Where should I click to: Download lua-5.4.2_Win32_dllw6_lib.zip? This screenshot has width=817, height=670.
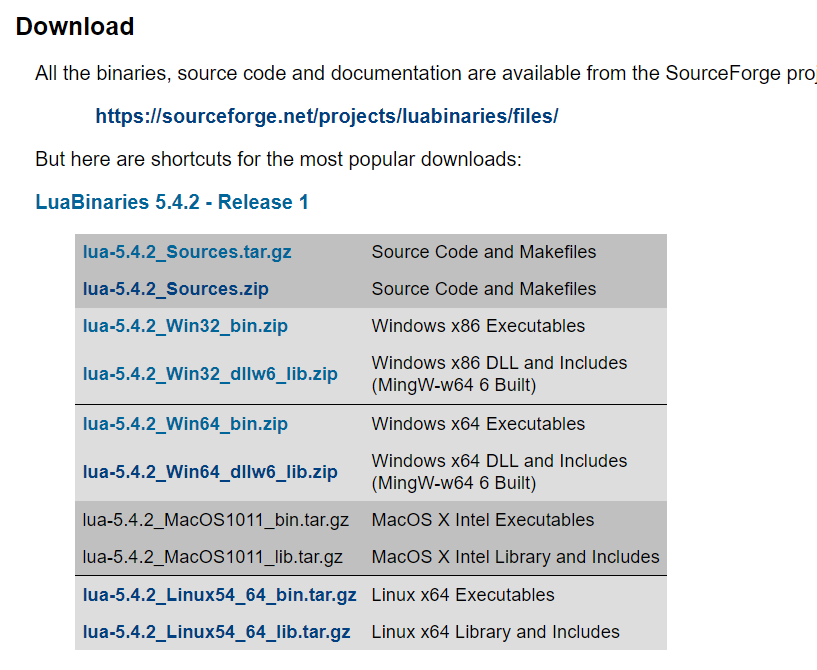[210, 374]
